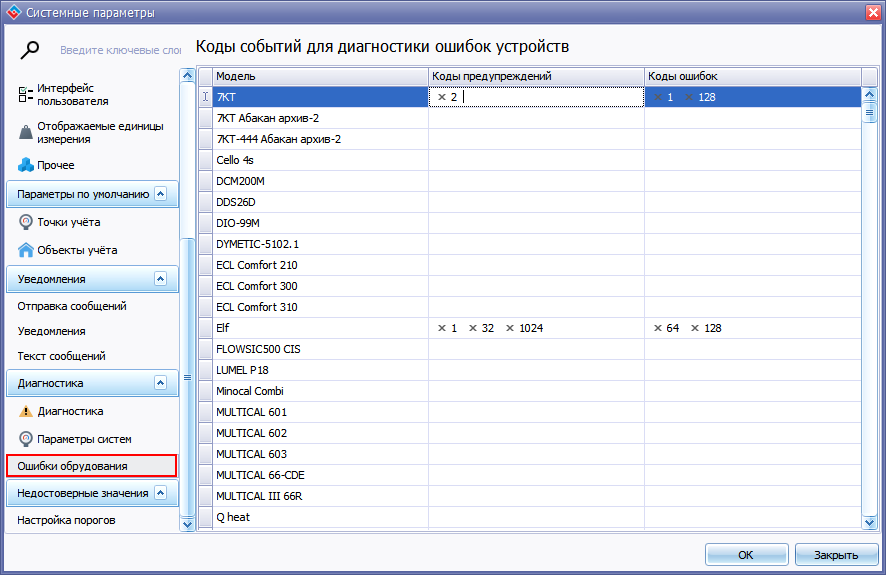The width and height of the screenshot is (886, 575).
Task: Click the Коды ошибок column header
Action: (753, 76)
